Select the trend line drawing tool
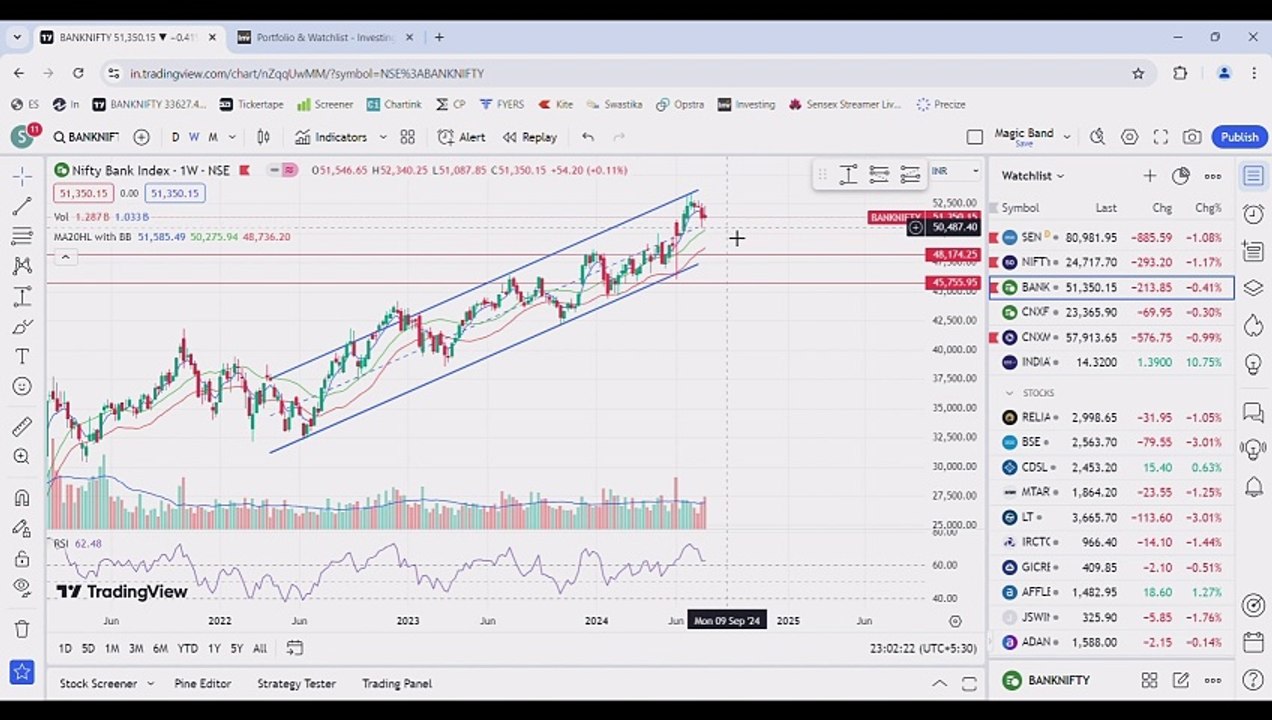Viewport: 1272px width, 720px height. point(21,206)
